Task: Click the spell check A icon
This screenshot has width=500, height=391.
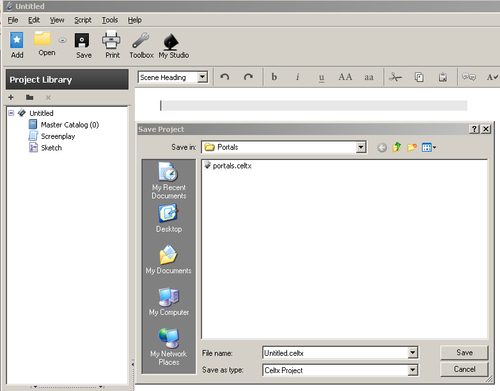Action: [492, 77]
